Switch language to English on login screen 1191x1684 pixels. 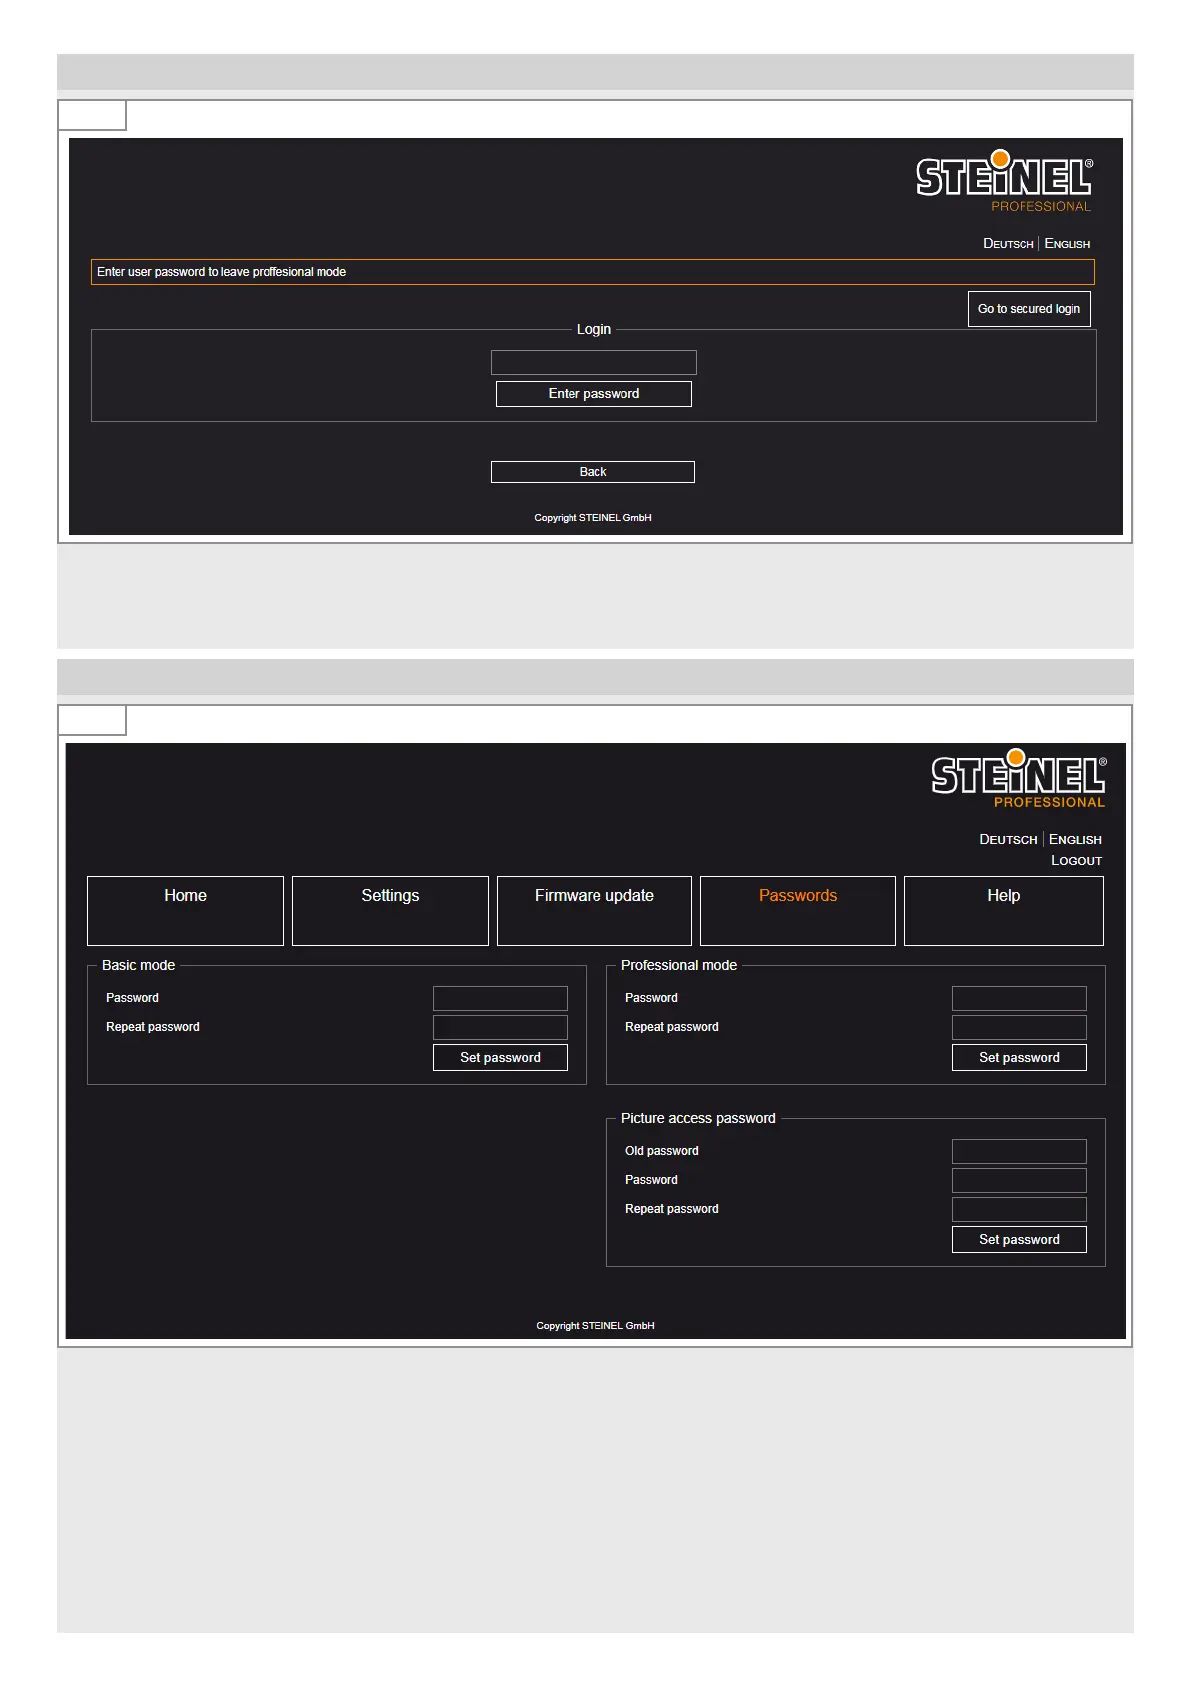coord(1067,244)
